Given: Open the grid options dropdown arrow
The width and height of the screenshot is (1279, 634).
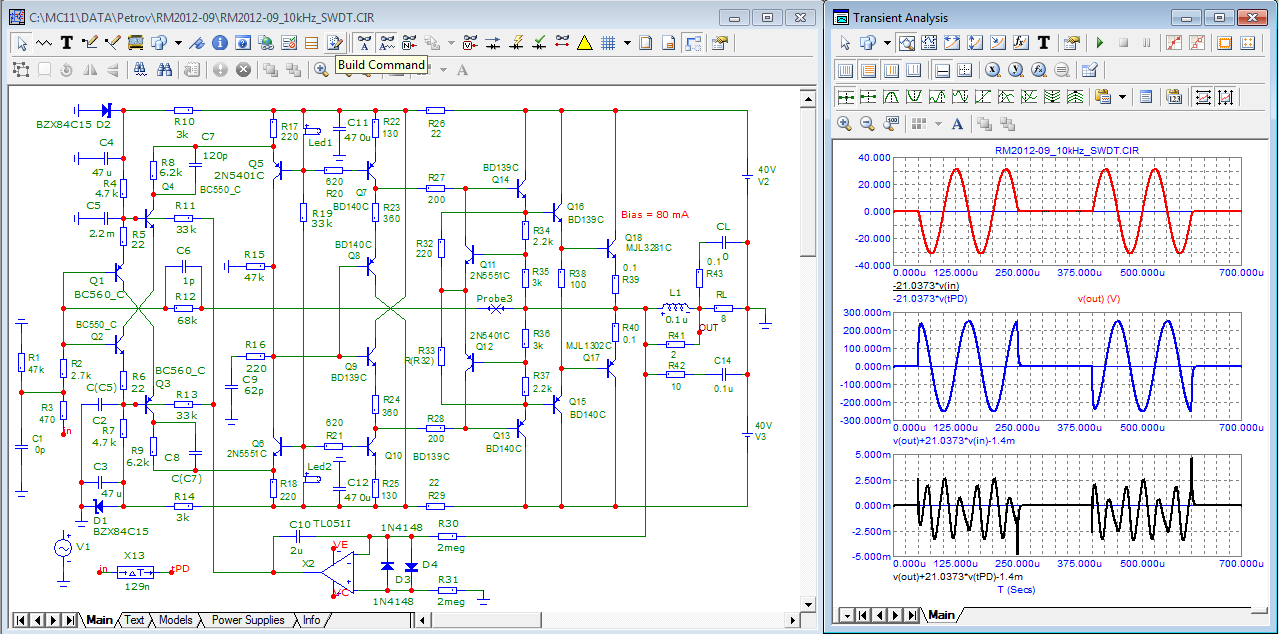Looking at the screenshot, I should (x=627, y=43).
